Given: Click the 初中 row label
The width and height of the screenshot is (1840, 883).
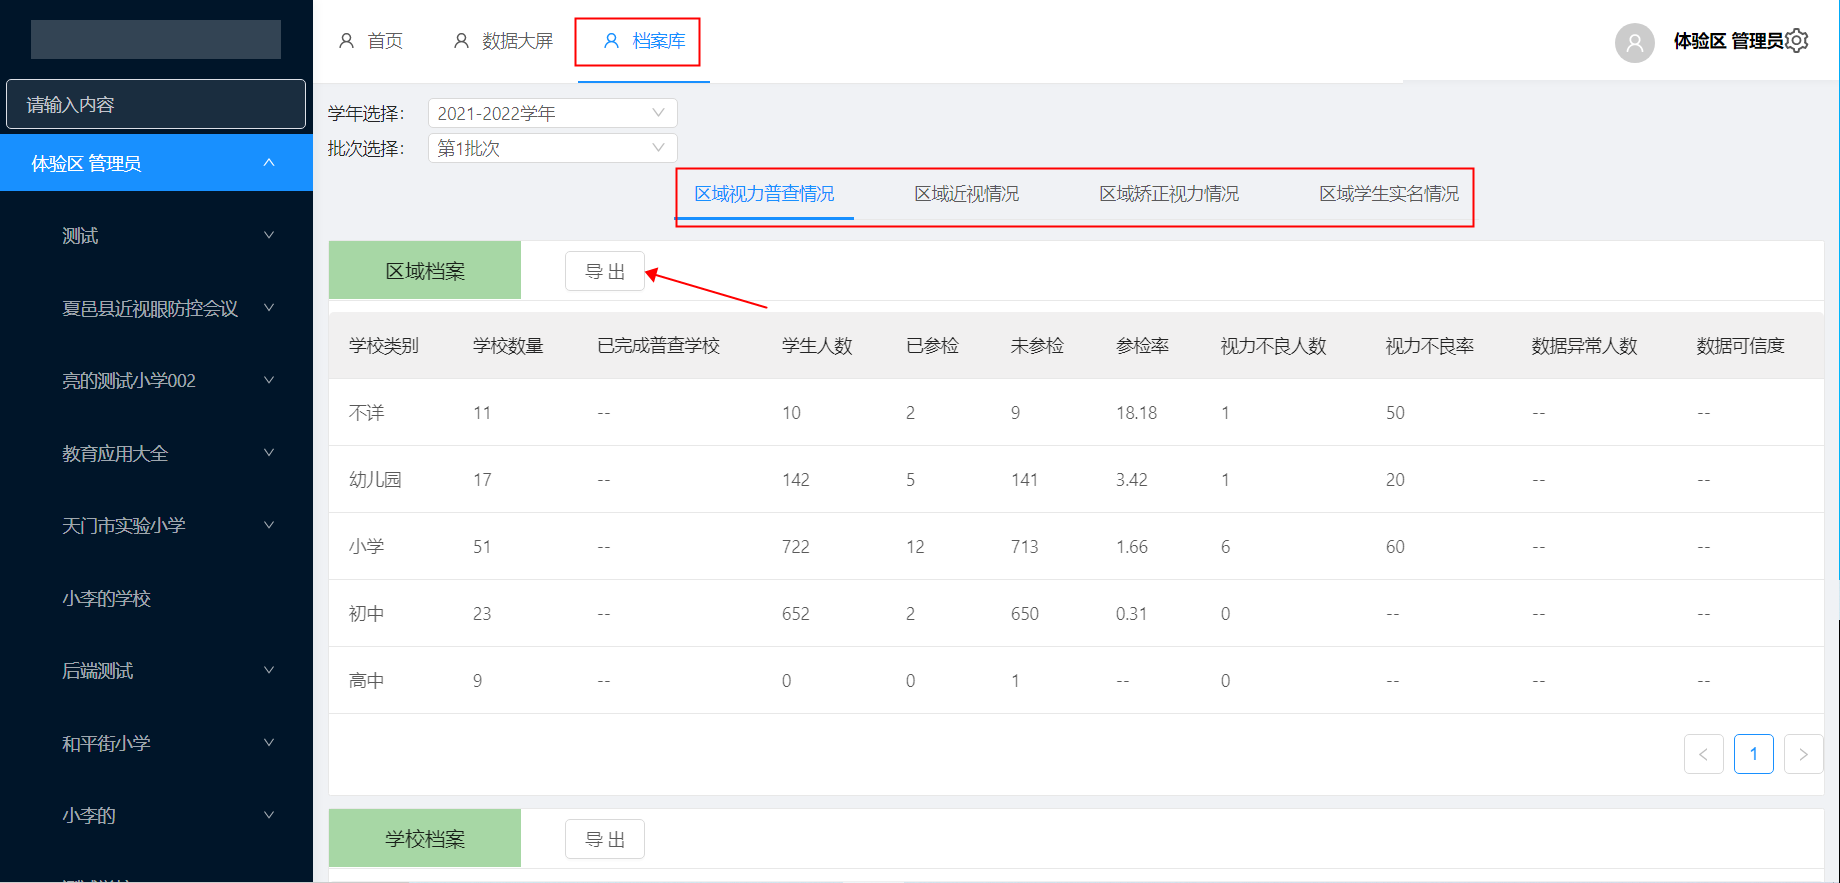Looking at the screenshot, I should 366,614.
